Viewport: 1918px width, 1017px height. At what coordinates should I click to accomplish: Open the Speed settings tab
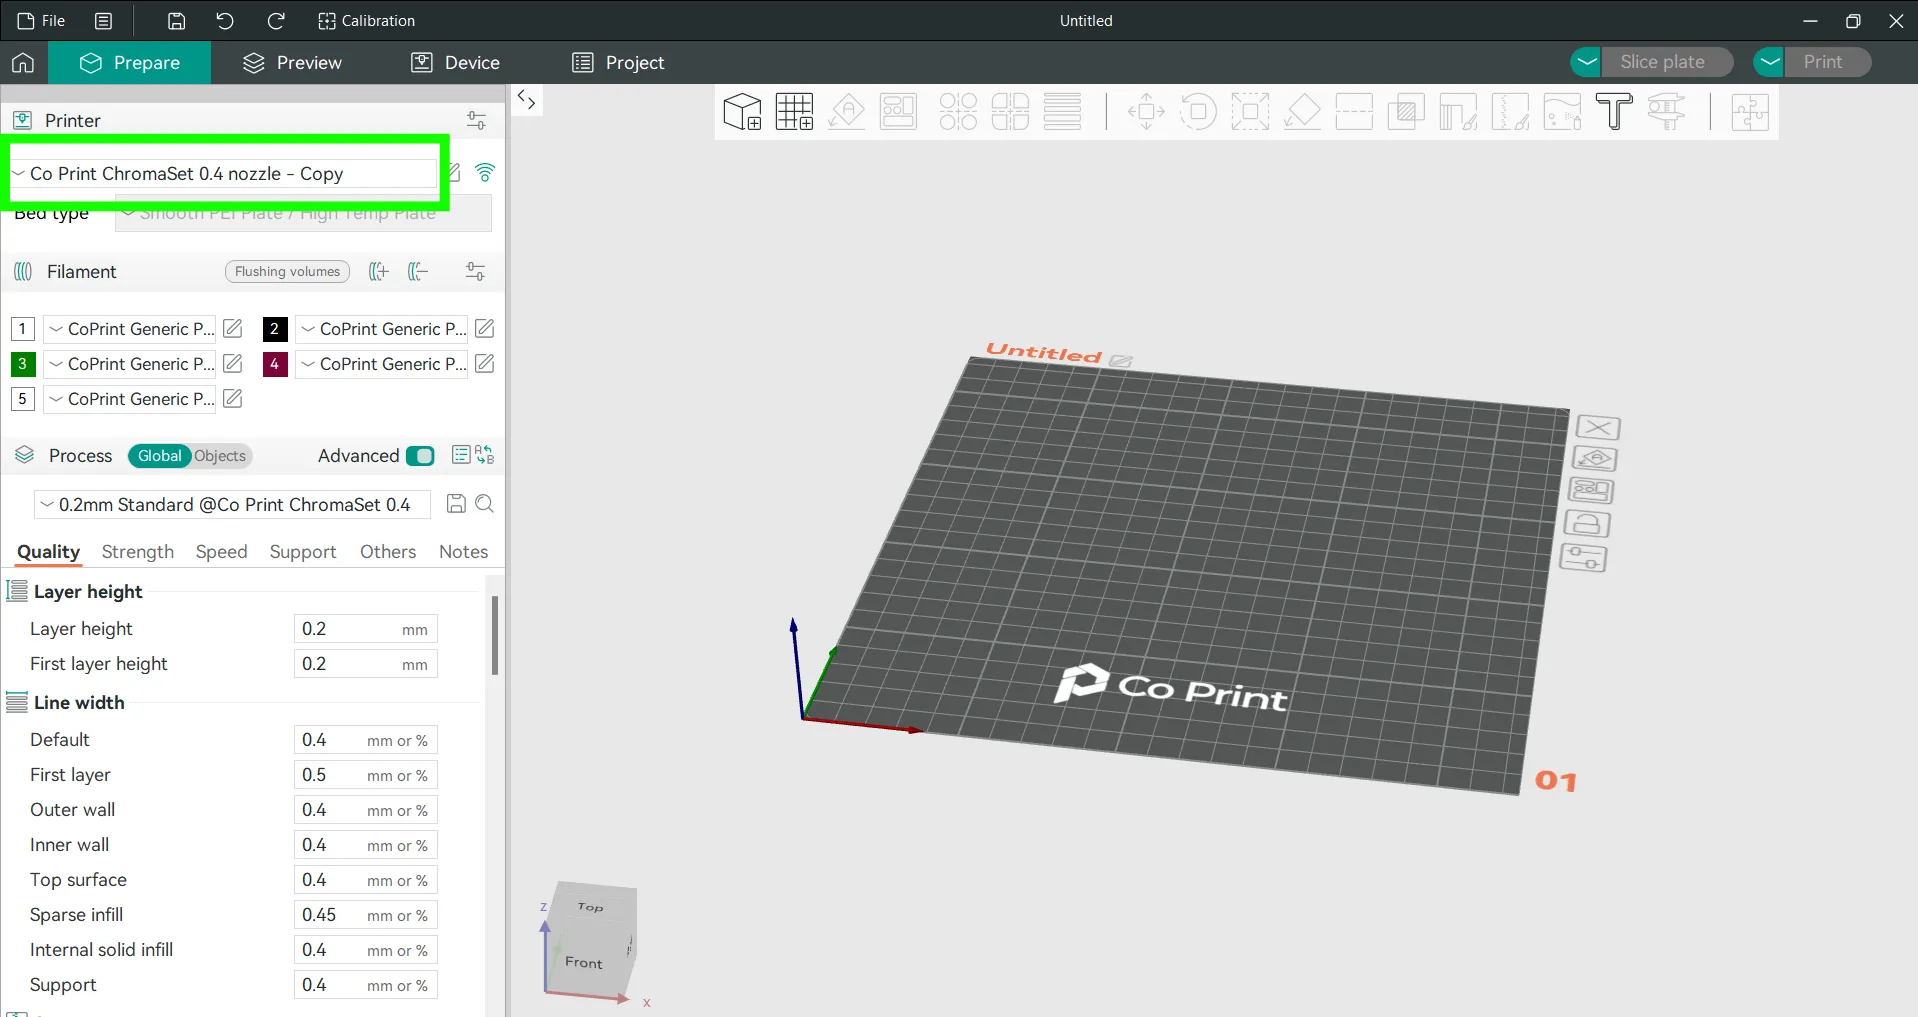click(x=222, y=552)
